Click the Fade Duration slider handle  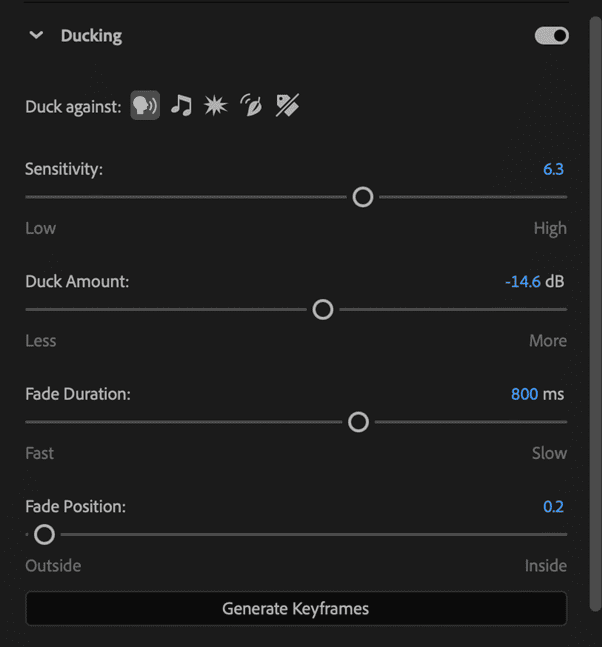[x=358, y=422]
